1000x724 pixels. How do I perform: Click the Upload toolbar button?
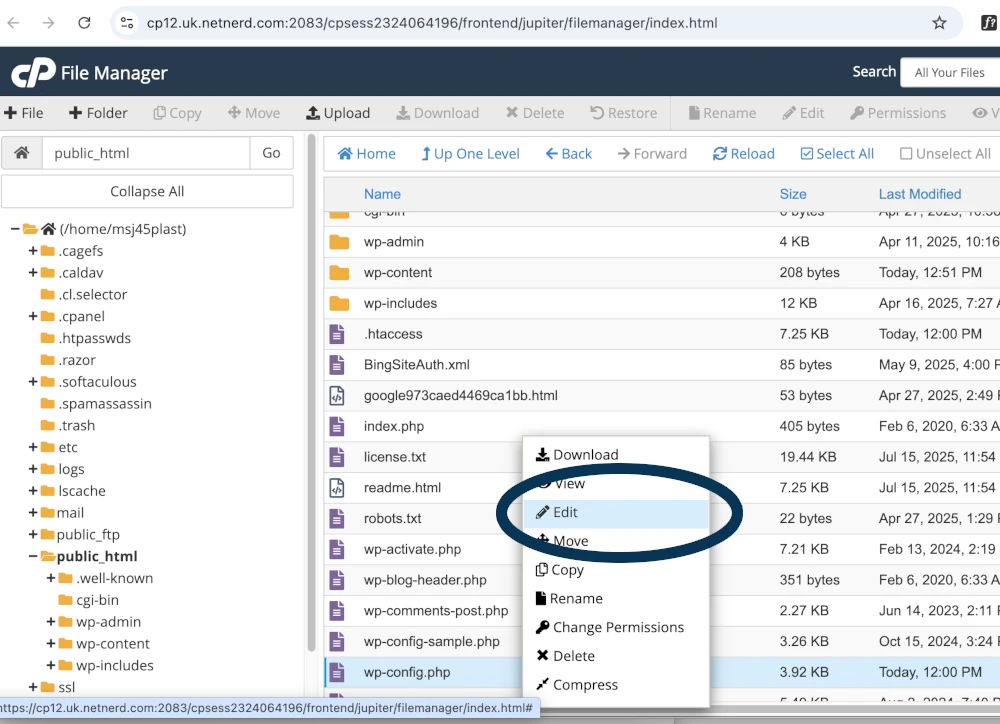pos(338,113)
